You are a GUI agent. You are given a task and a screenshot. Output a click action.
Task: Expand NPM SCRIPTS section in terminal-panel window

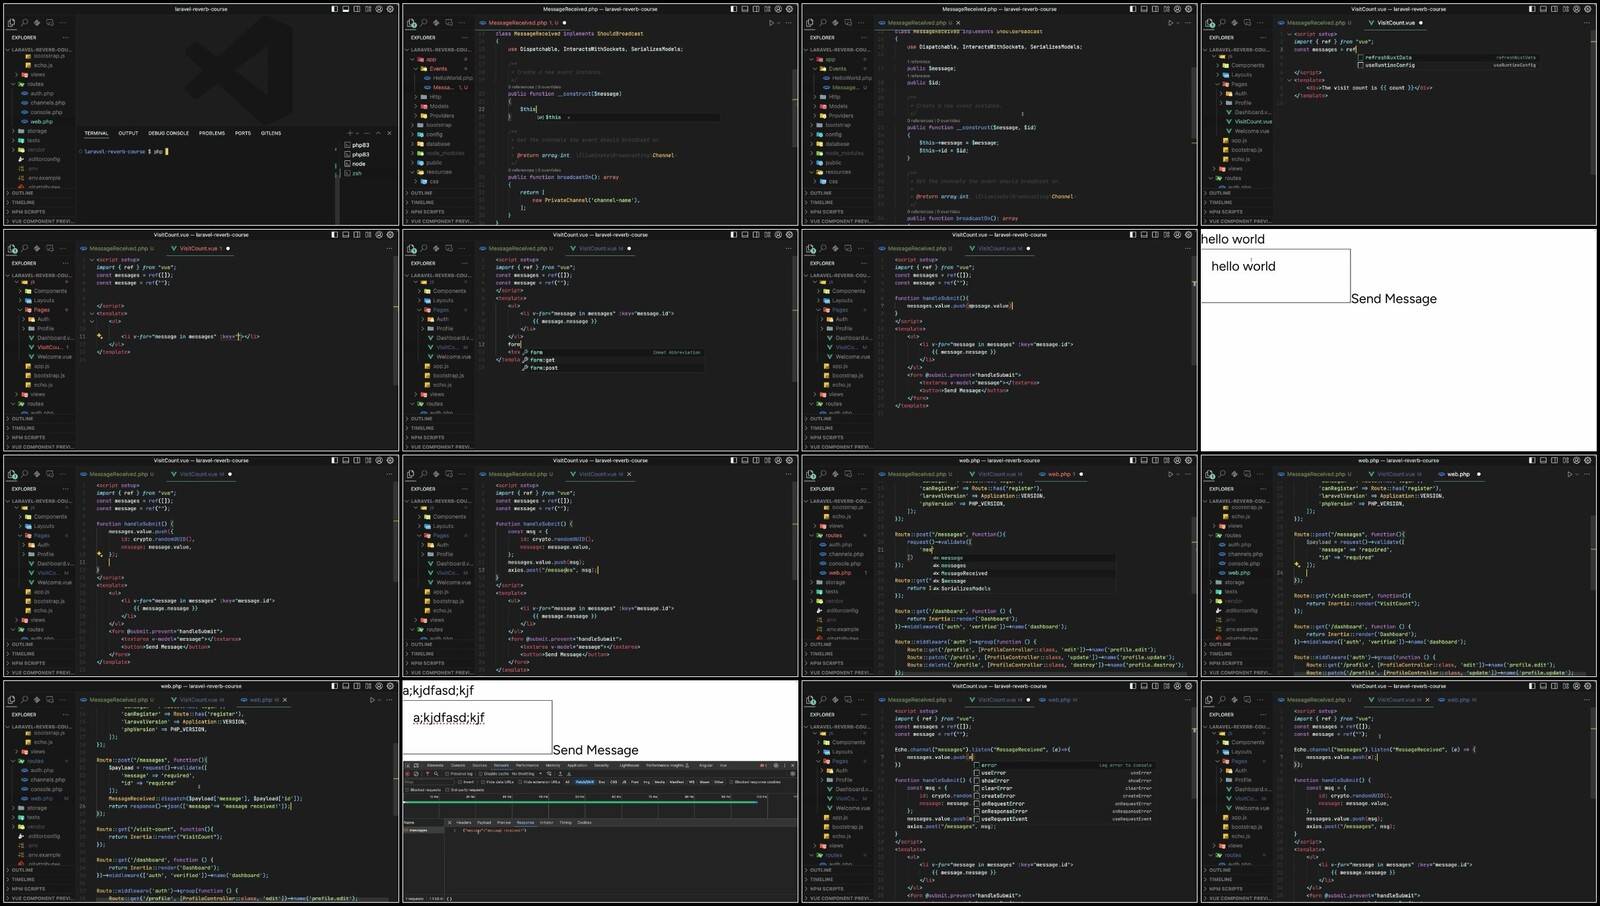(x=28, y=212)
